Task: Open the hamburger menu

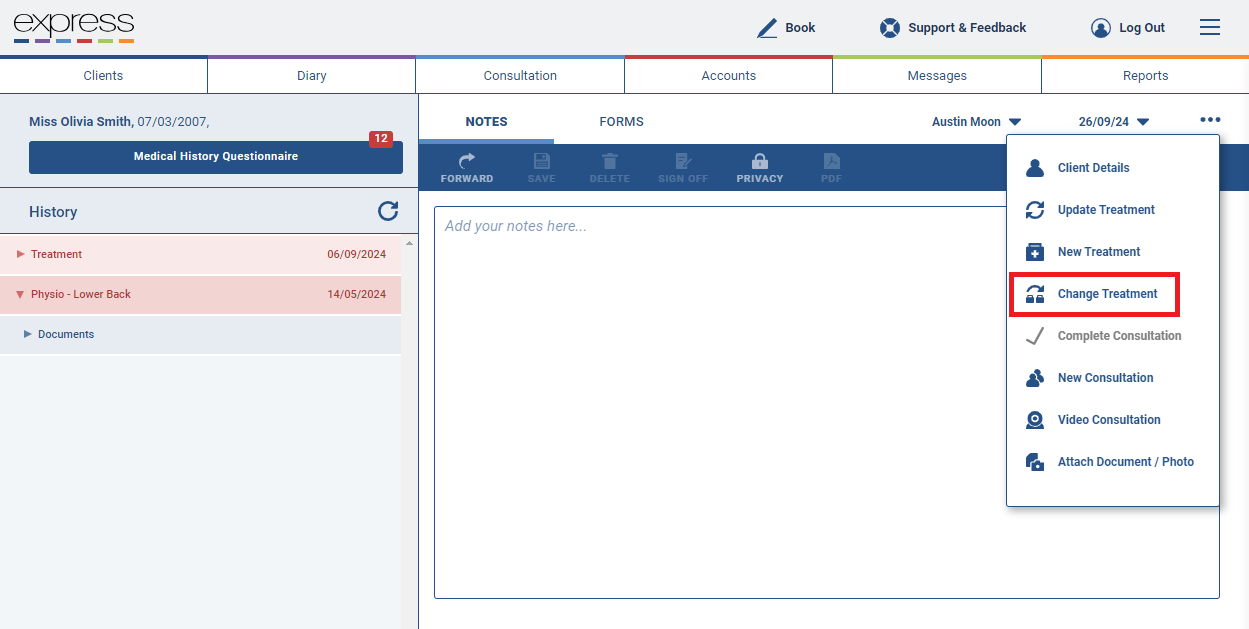Action: (x=1210, y=28)
